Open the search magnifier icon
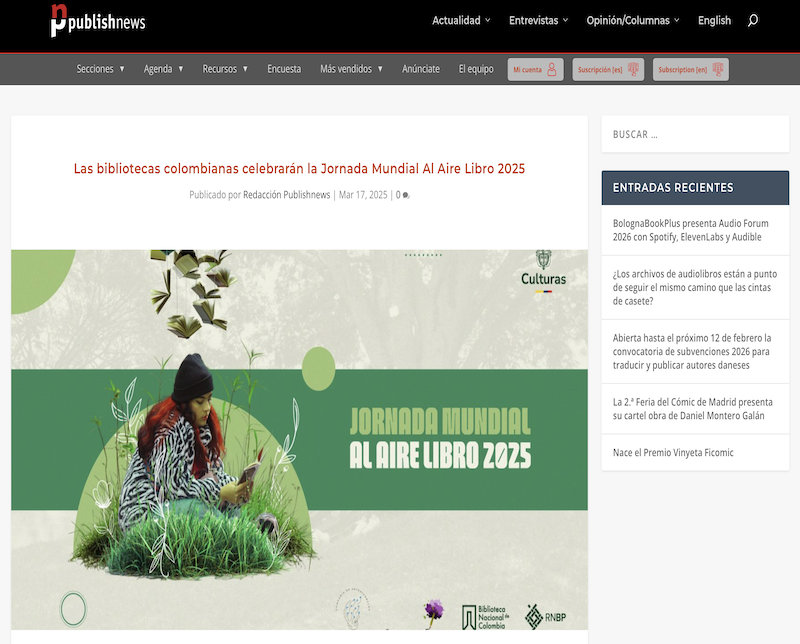Image resolution: width=800 pixels, height=644 pixels. pyautogui.click(x=753, y=20)
